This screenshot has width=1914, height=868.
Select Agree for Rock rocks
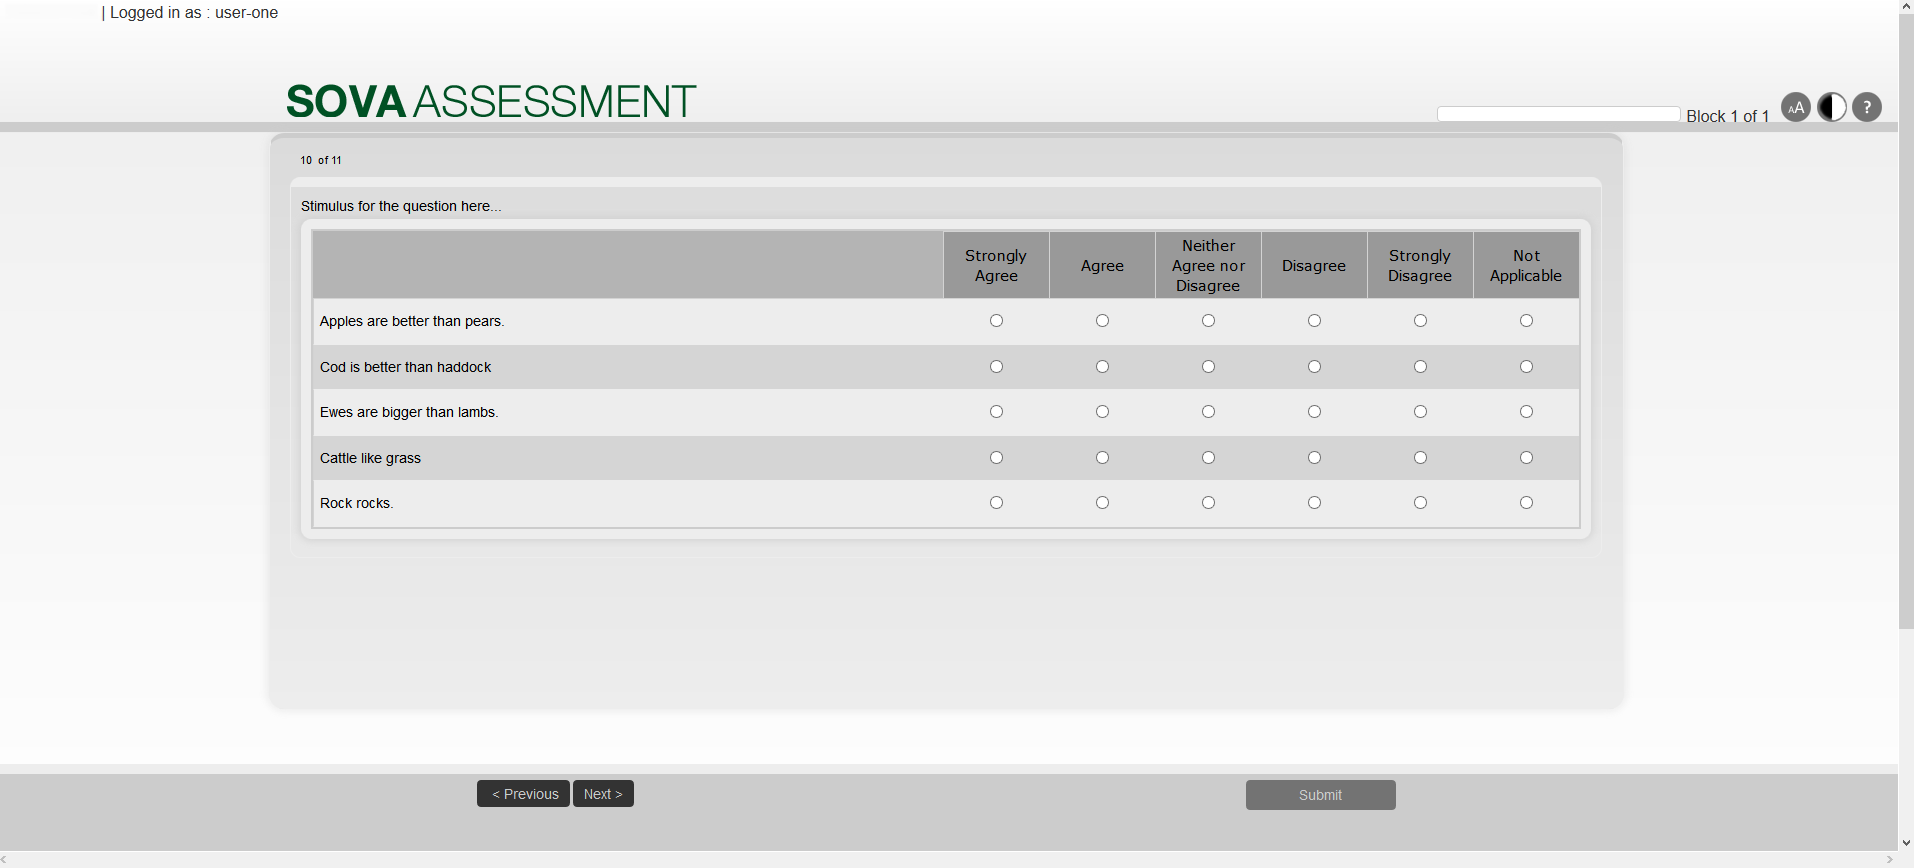coord(1102,503)
